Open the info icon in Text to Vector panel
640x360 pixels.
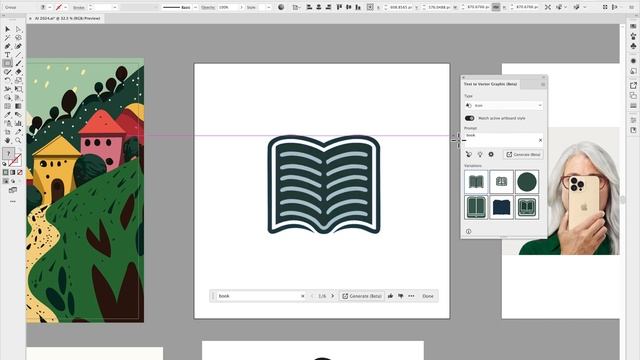[469, 231]
